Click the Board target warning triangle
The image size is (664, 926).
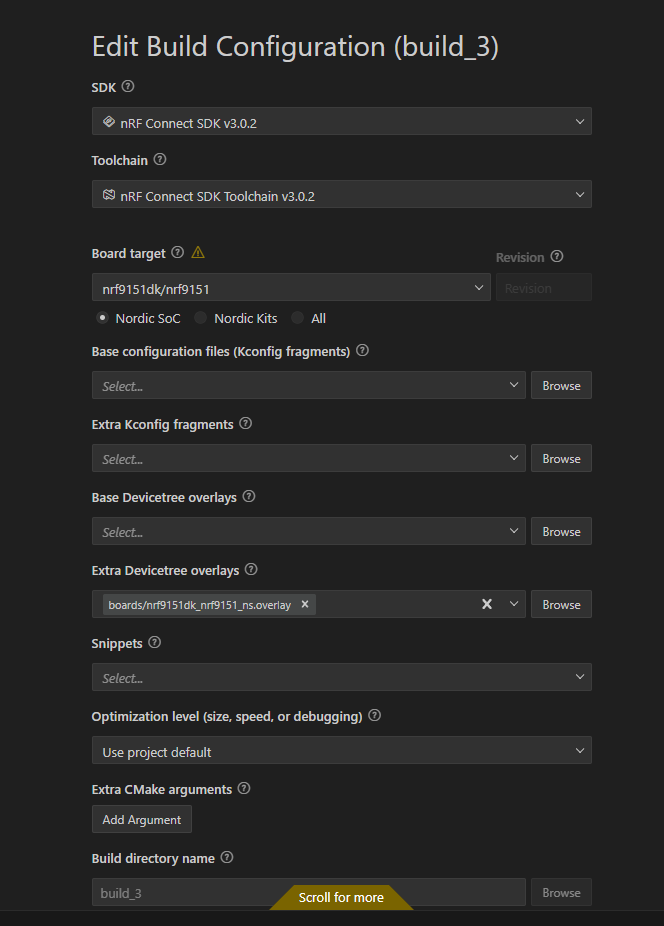click(198, 252)
